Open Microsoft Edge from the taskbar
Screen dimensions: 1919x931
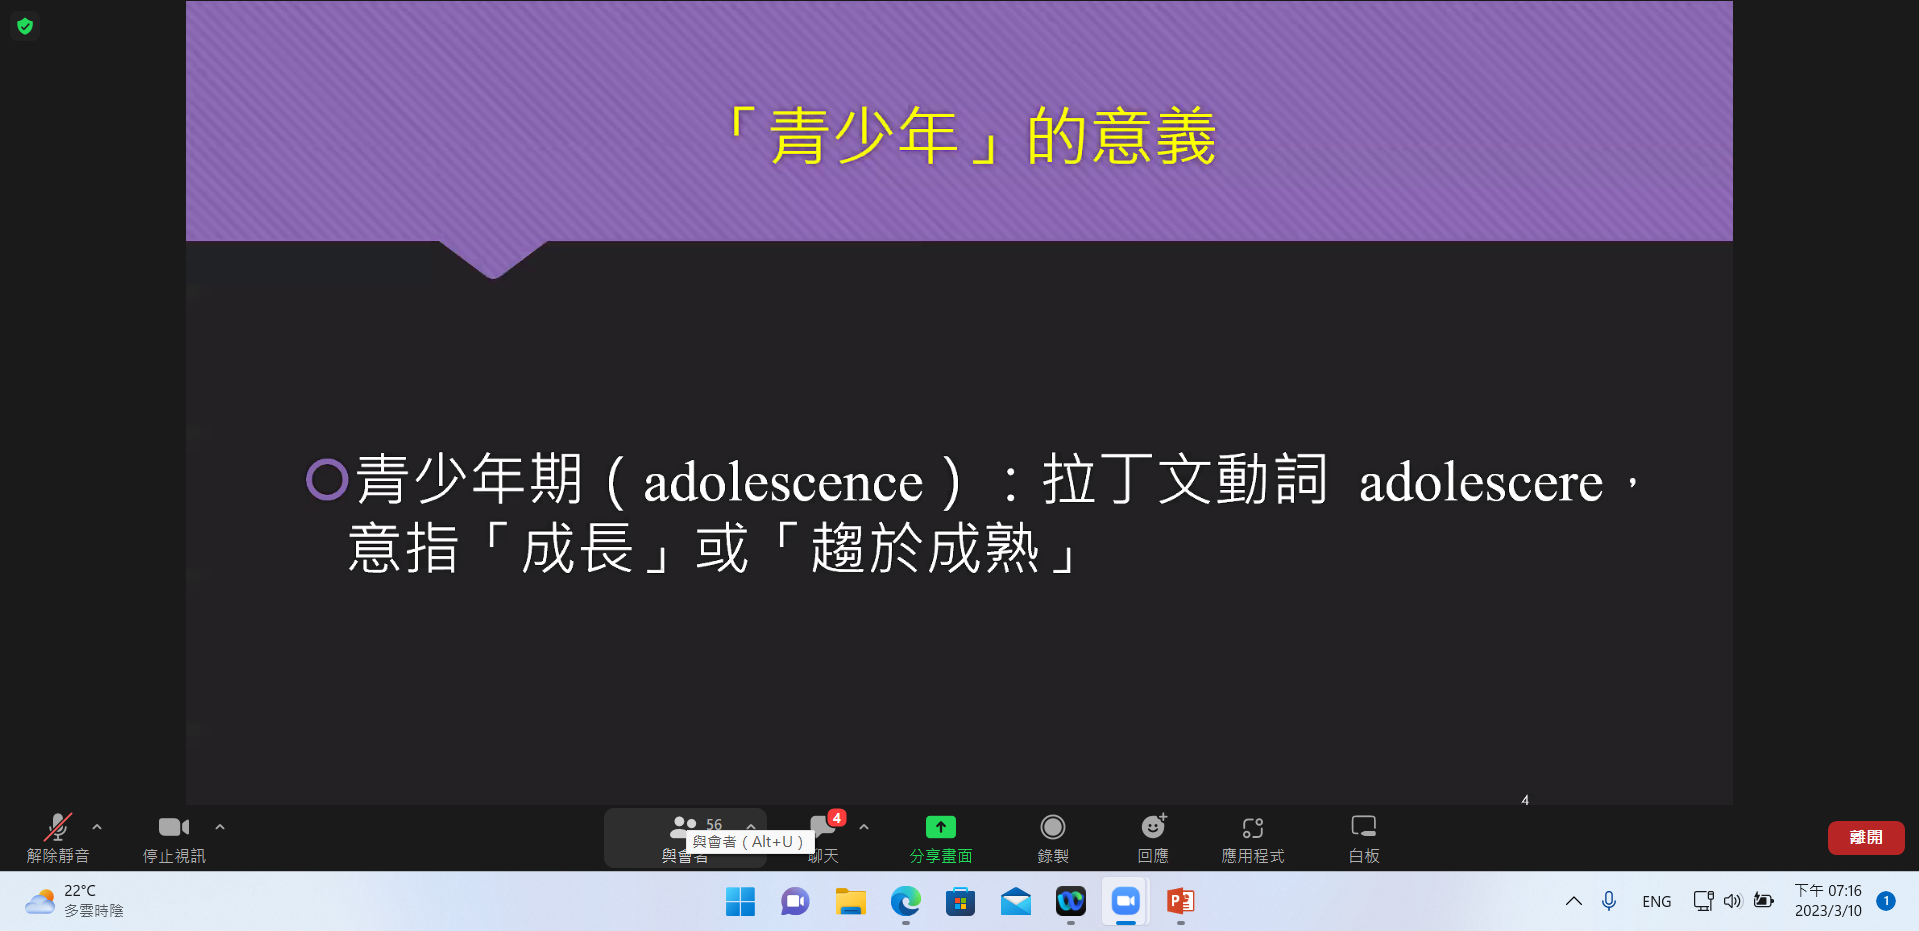click(x=905, y=901)
